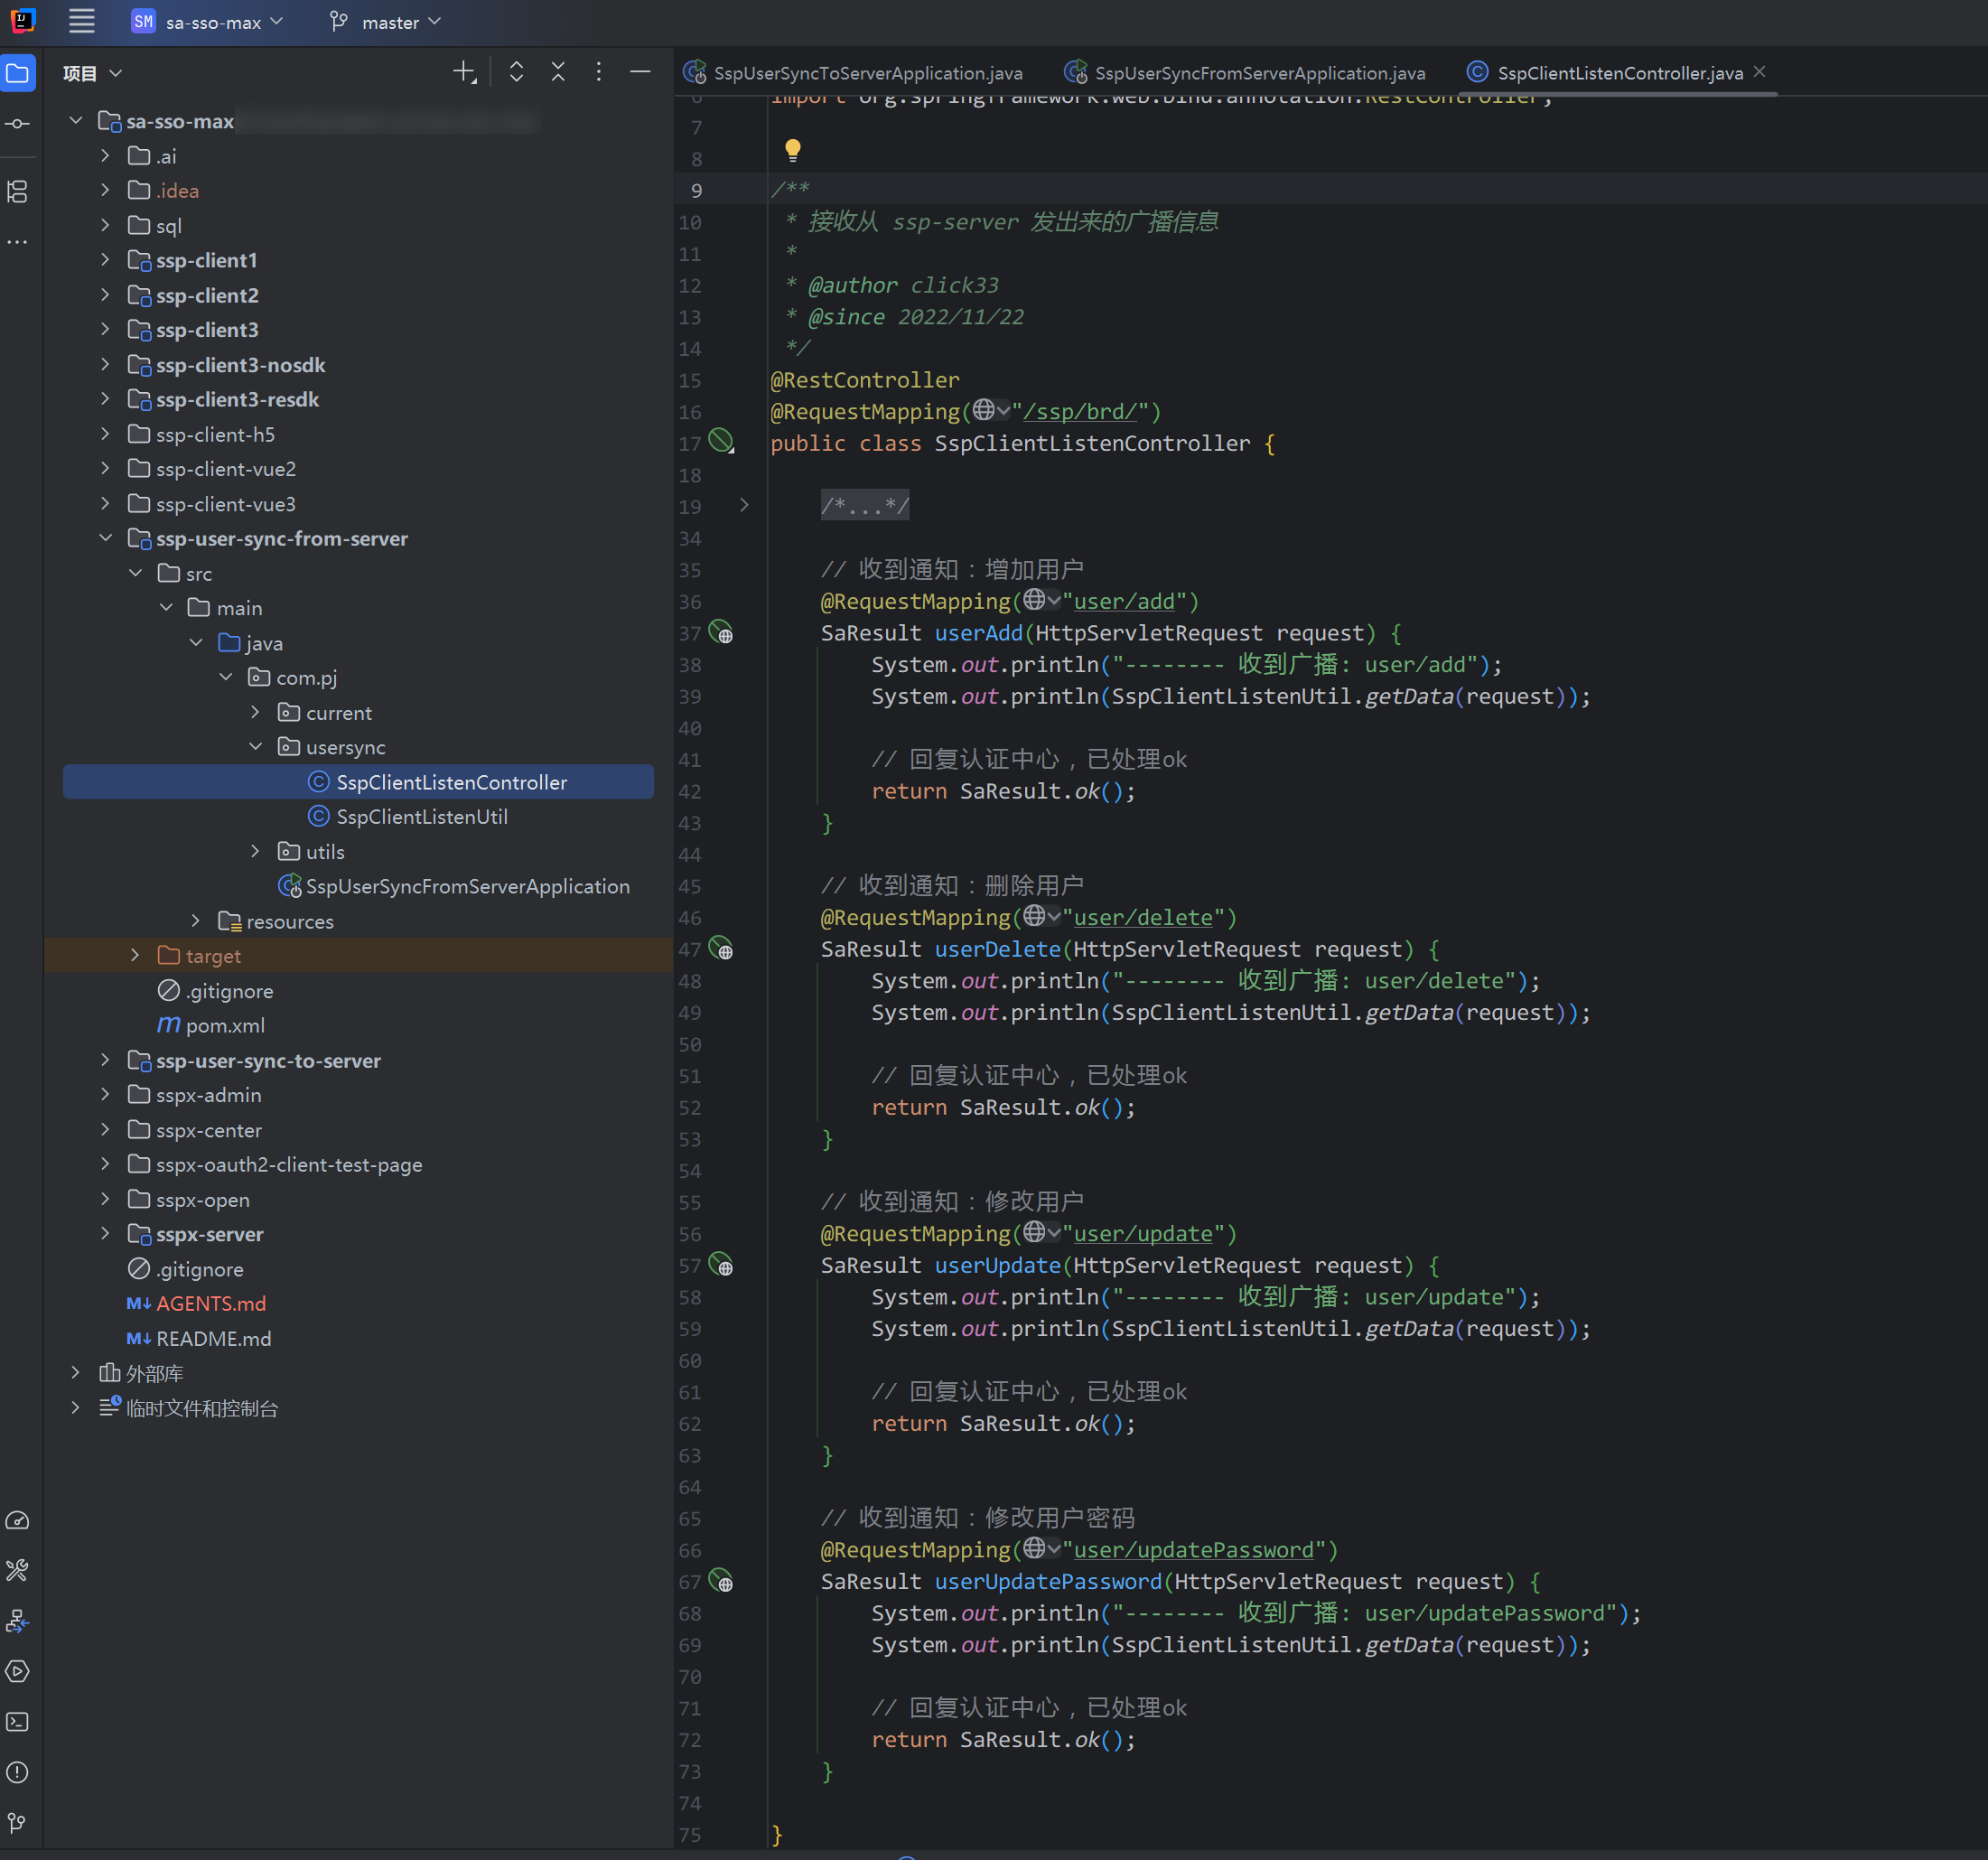
Task: Open the Structure tool window icon
Action: point(18,192)
